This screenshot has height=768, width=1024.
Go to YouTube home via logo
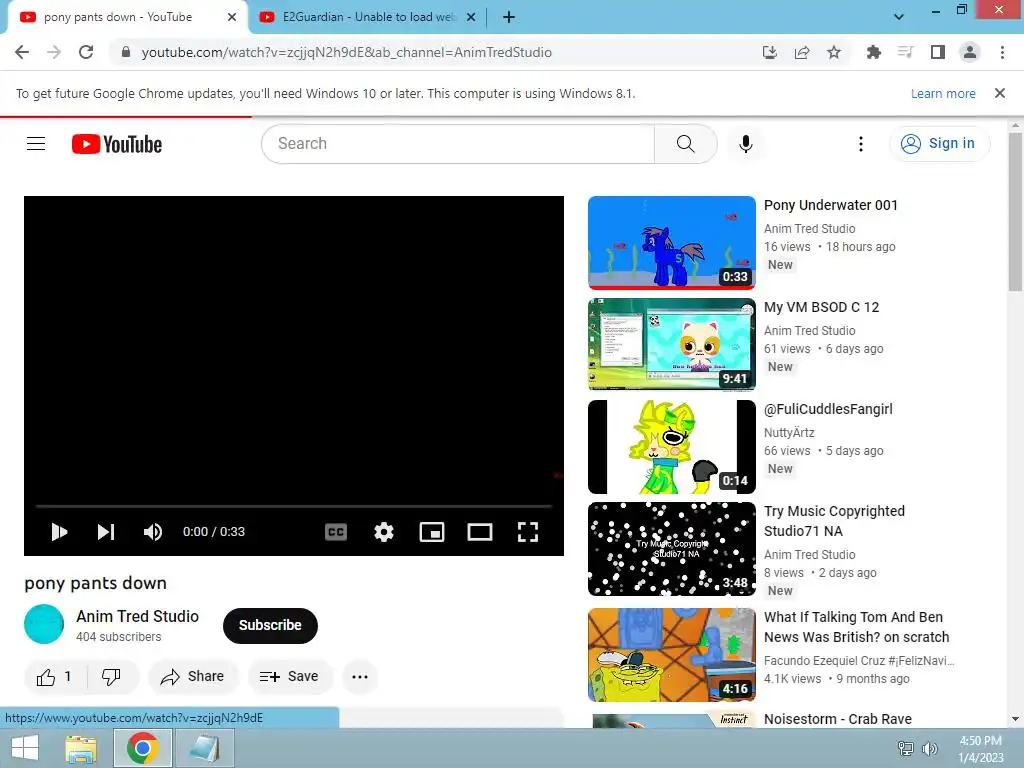117,144
